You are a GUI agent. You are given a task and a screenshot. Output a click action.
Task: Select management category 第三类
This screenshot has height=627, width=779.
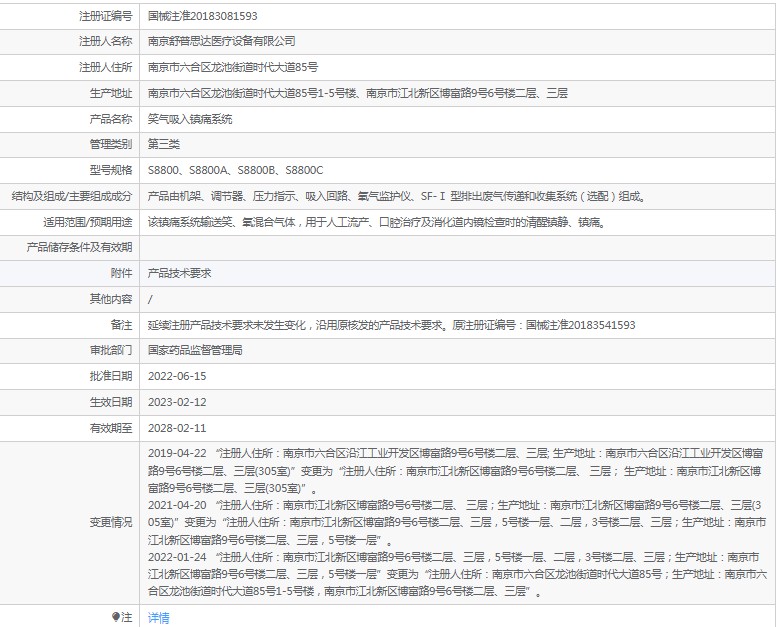(x=163, y=145)
